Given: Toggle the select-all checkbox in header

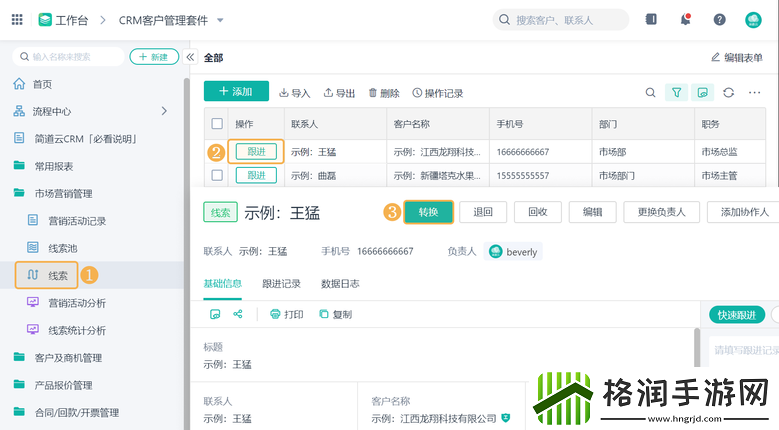Looking at the screenshot, I should click(x=217, y=124).
